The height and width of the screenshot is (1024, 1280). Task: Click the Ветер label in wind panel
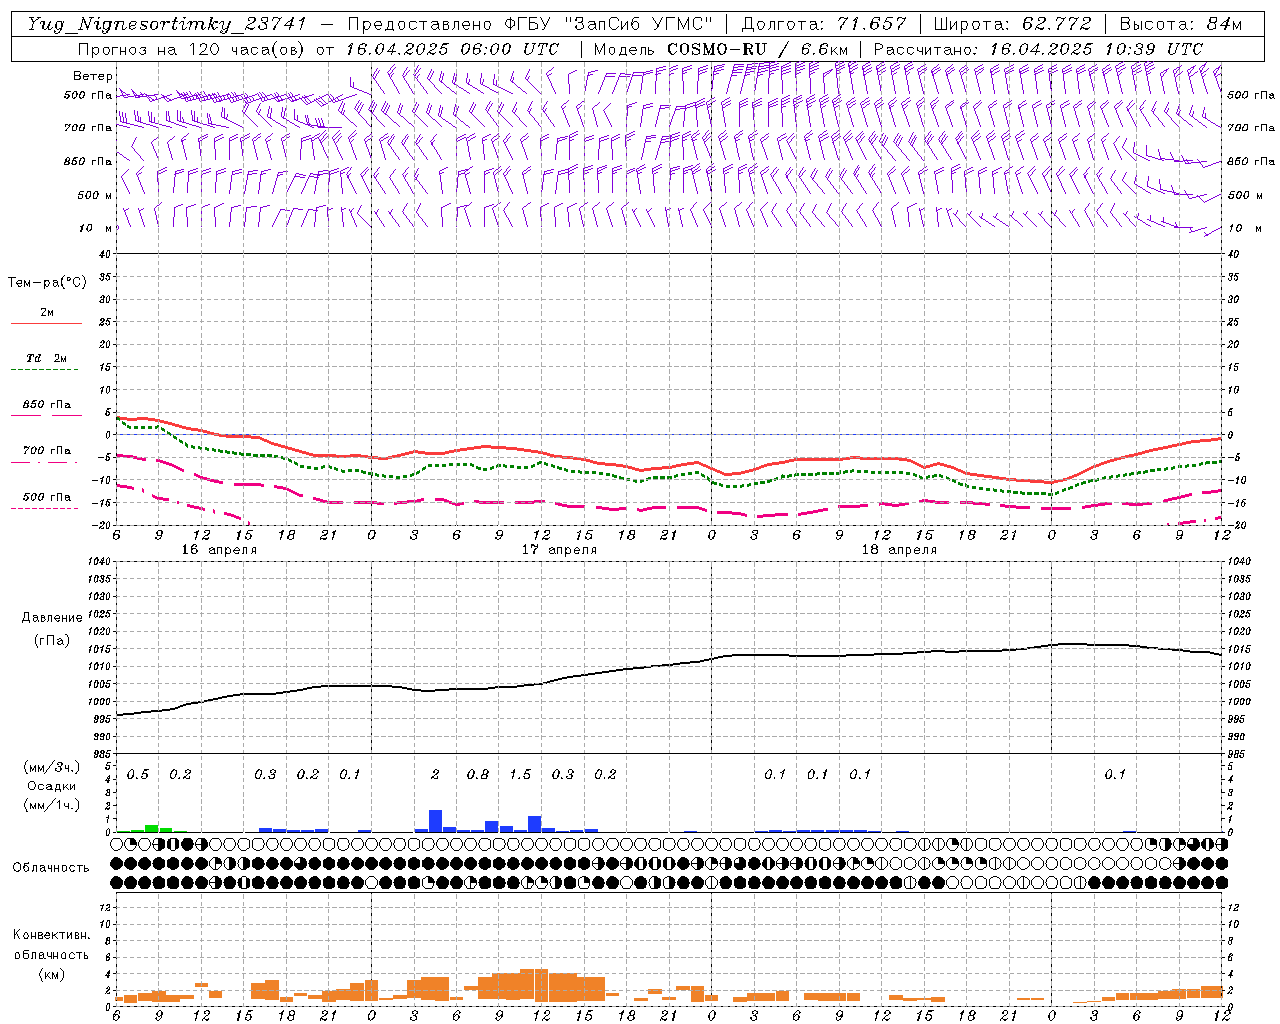[x=92, y=76]
